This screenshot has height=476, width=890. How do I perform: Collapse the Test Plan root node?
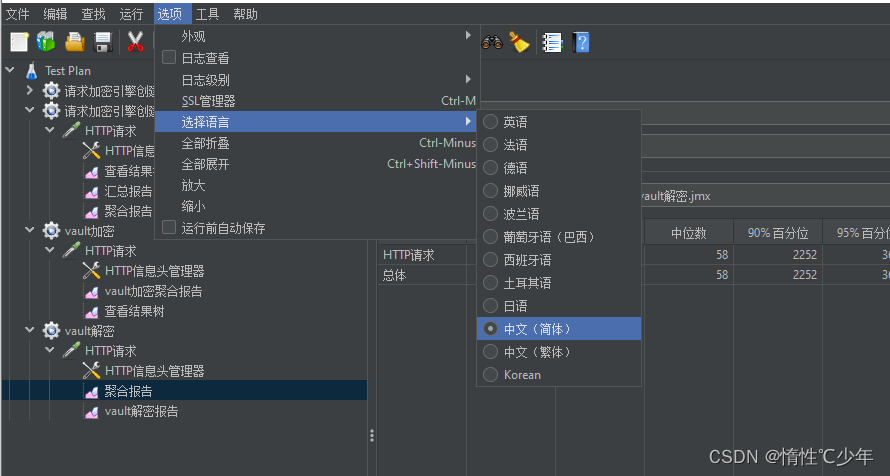(x=10, y=70)
